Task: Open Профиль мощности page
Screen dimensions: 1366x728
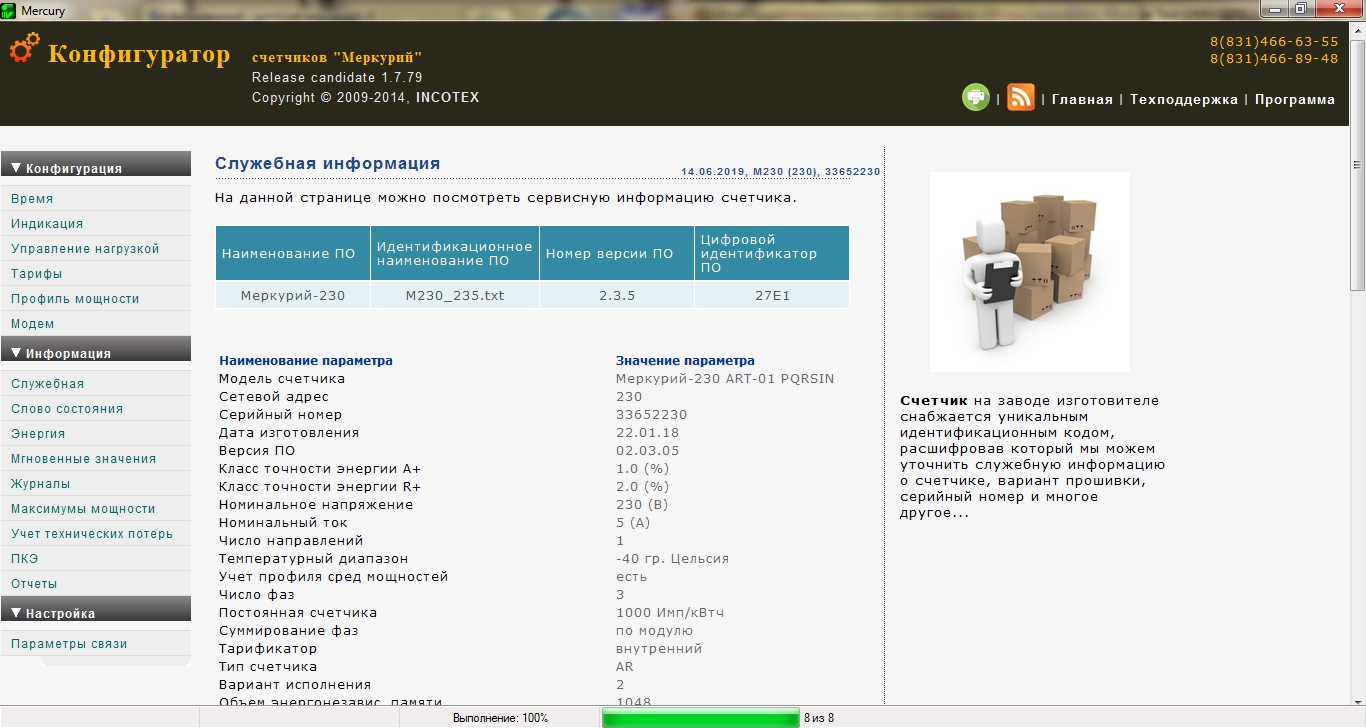Action: pyautogui.click(x=75, y=299)
